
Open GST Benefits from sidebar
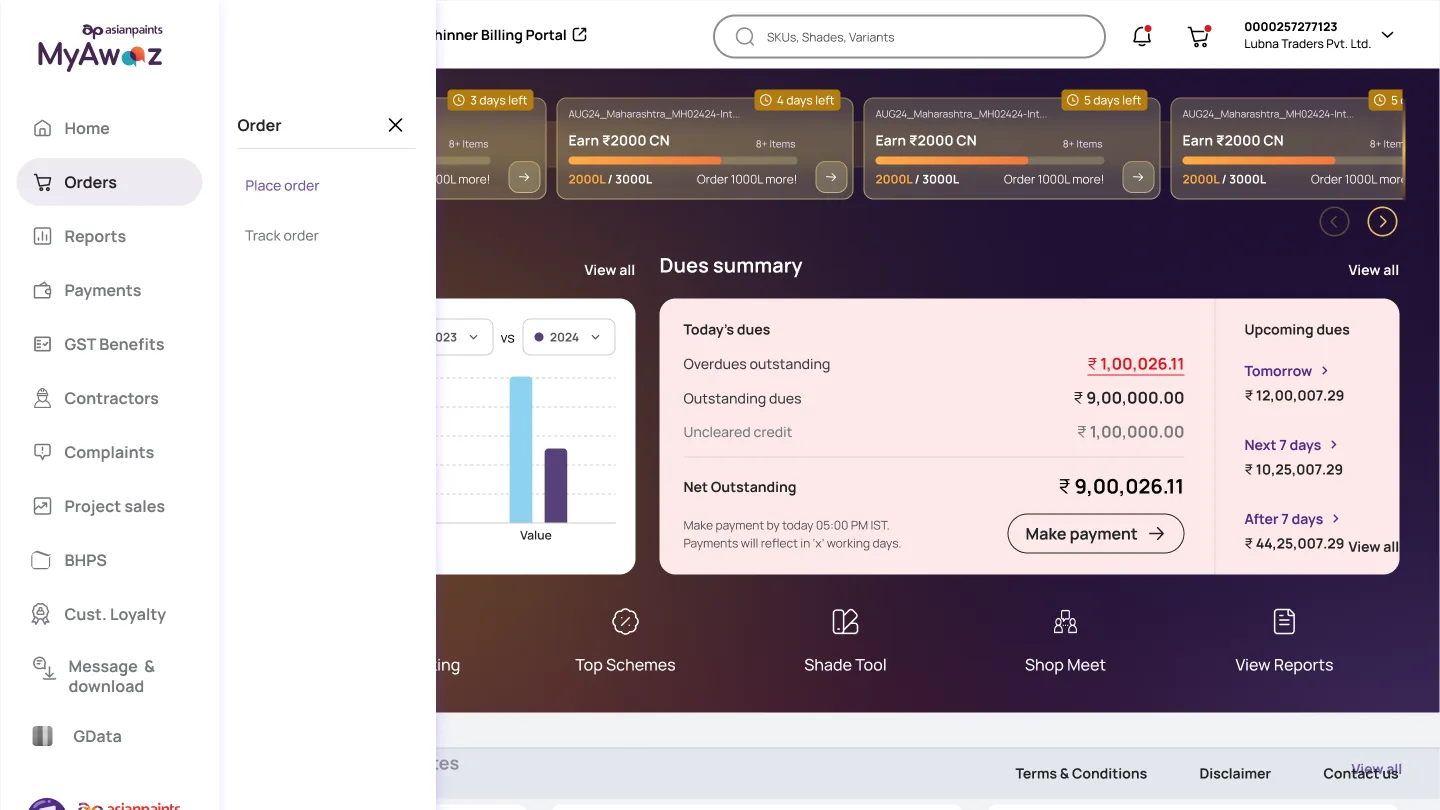pyautogui.click(x=109, y=344)
